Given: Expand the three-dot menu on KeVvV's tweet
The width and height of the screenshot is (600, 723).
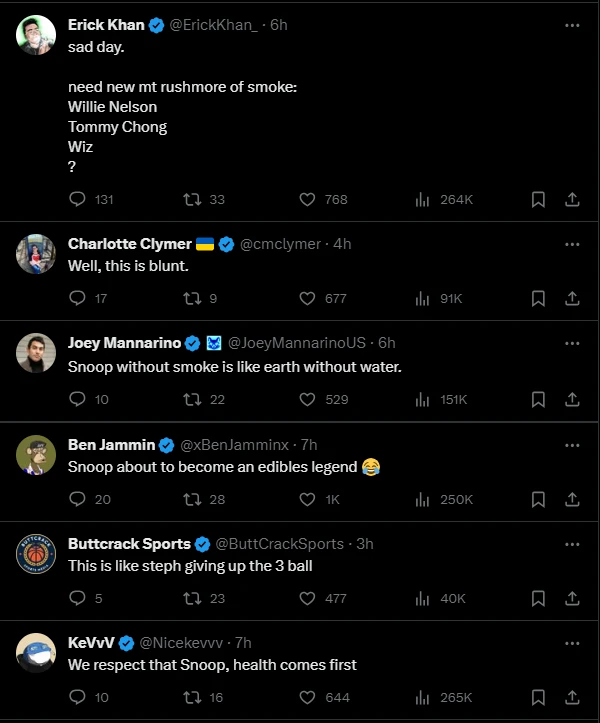Looking at the screenshot, I should [x=572, y=642].
